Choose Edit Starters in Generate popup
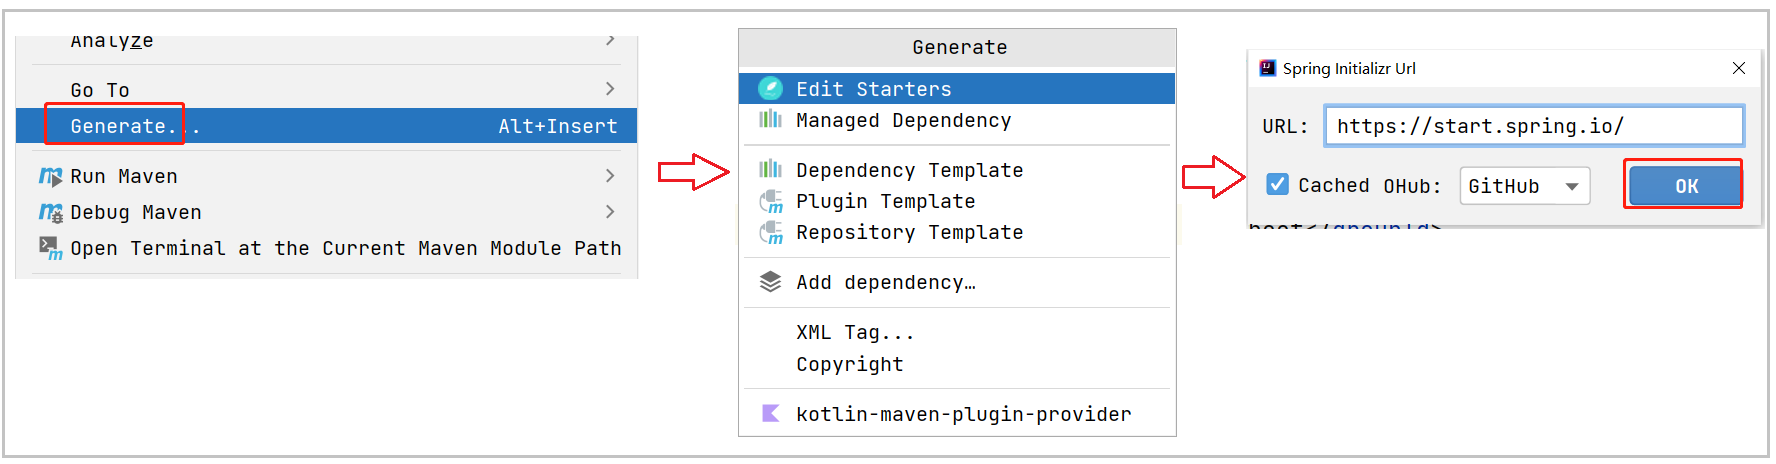This screenshot has width=1776, height=464. coord(957,89)
